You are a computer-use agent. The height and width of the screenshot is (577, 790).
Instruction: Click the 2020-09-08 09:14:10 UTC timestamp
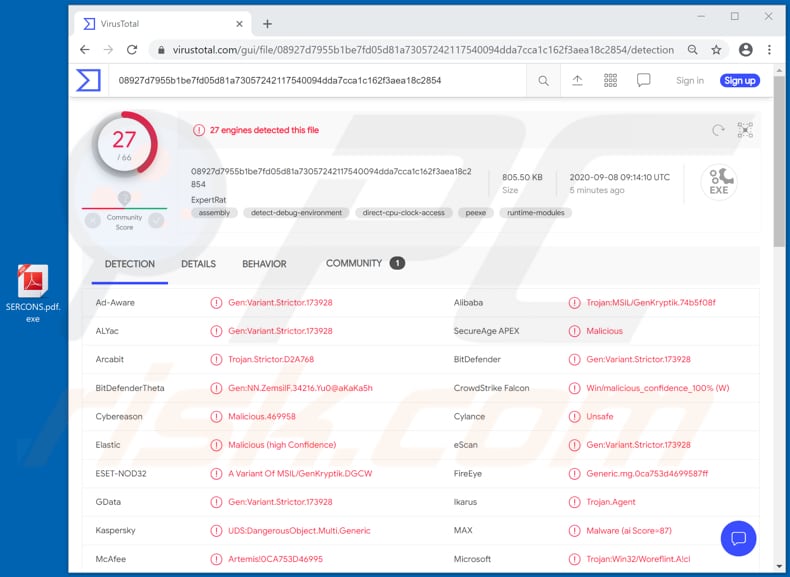point(620,177)
